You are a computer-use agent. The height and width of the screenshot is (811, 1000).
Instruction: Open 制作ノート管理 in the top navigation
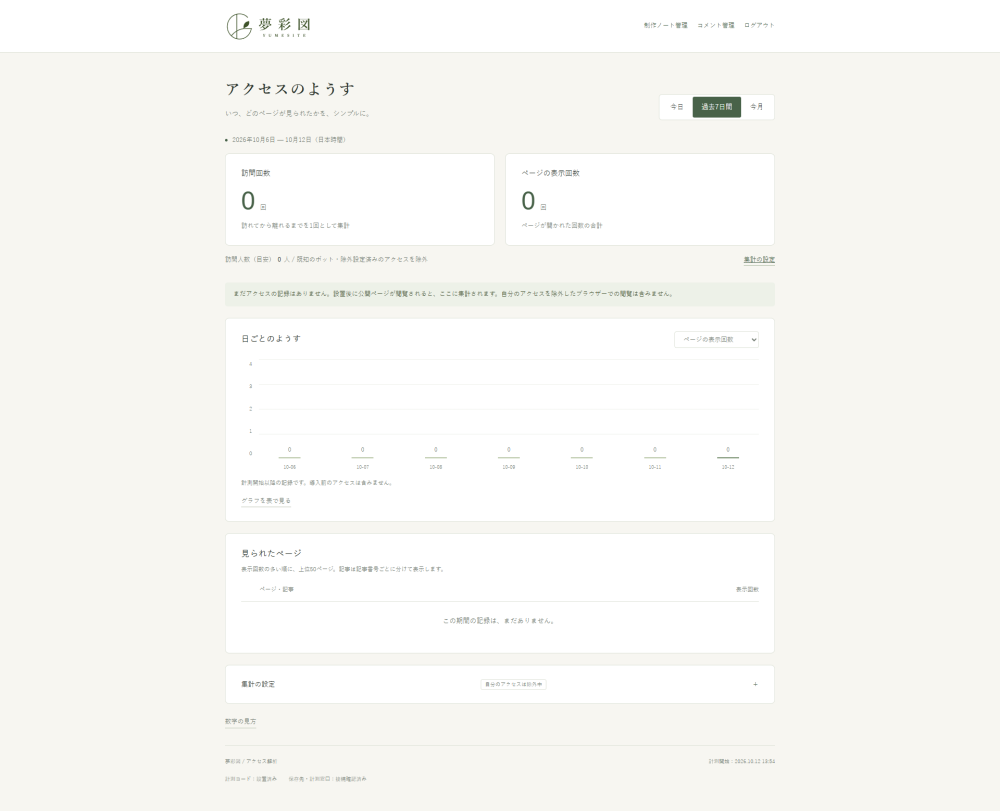click(665, 26)
